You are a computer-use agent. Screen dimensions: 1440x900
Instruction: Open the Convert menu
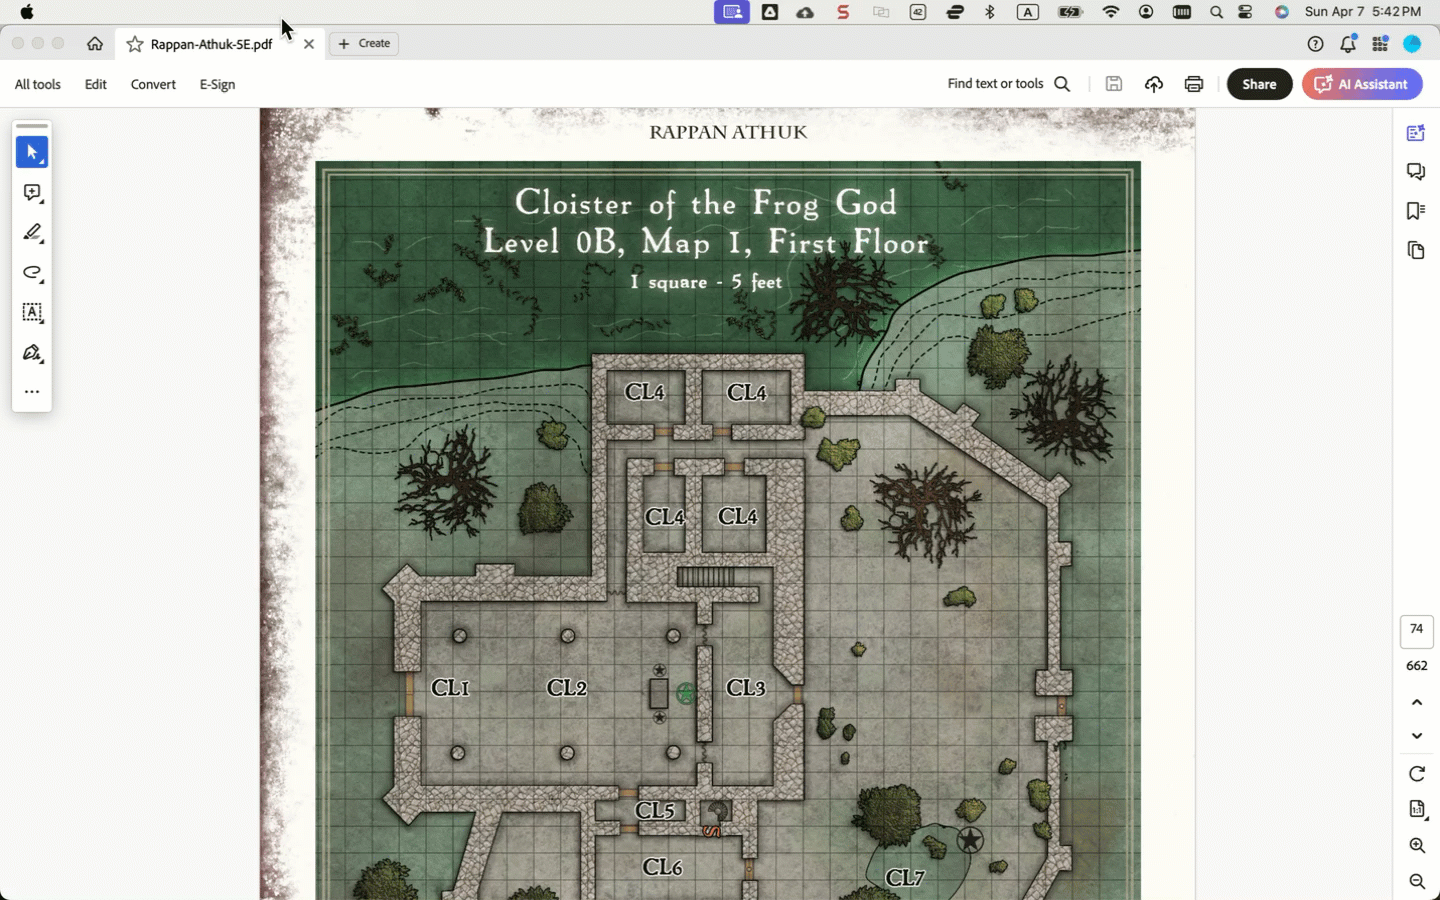[153, 84]
